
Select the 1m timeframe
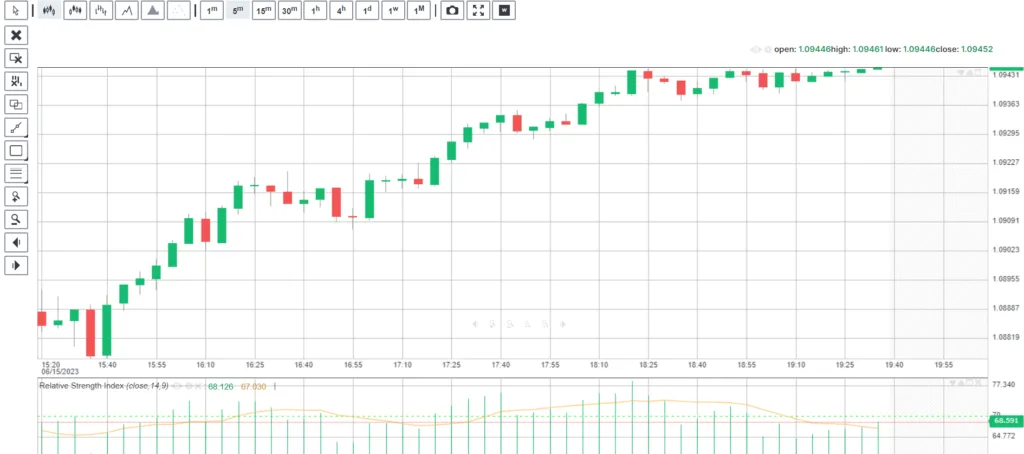coord(212,10)
